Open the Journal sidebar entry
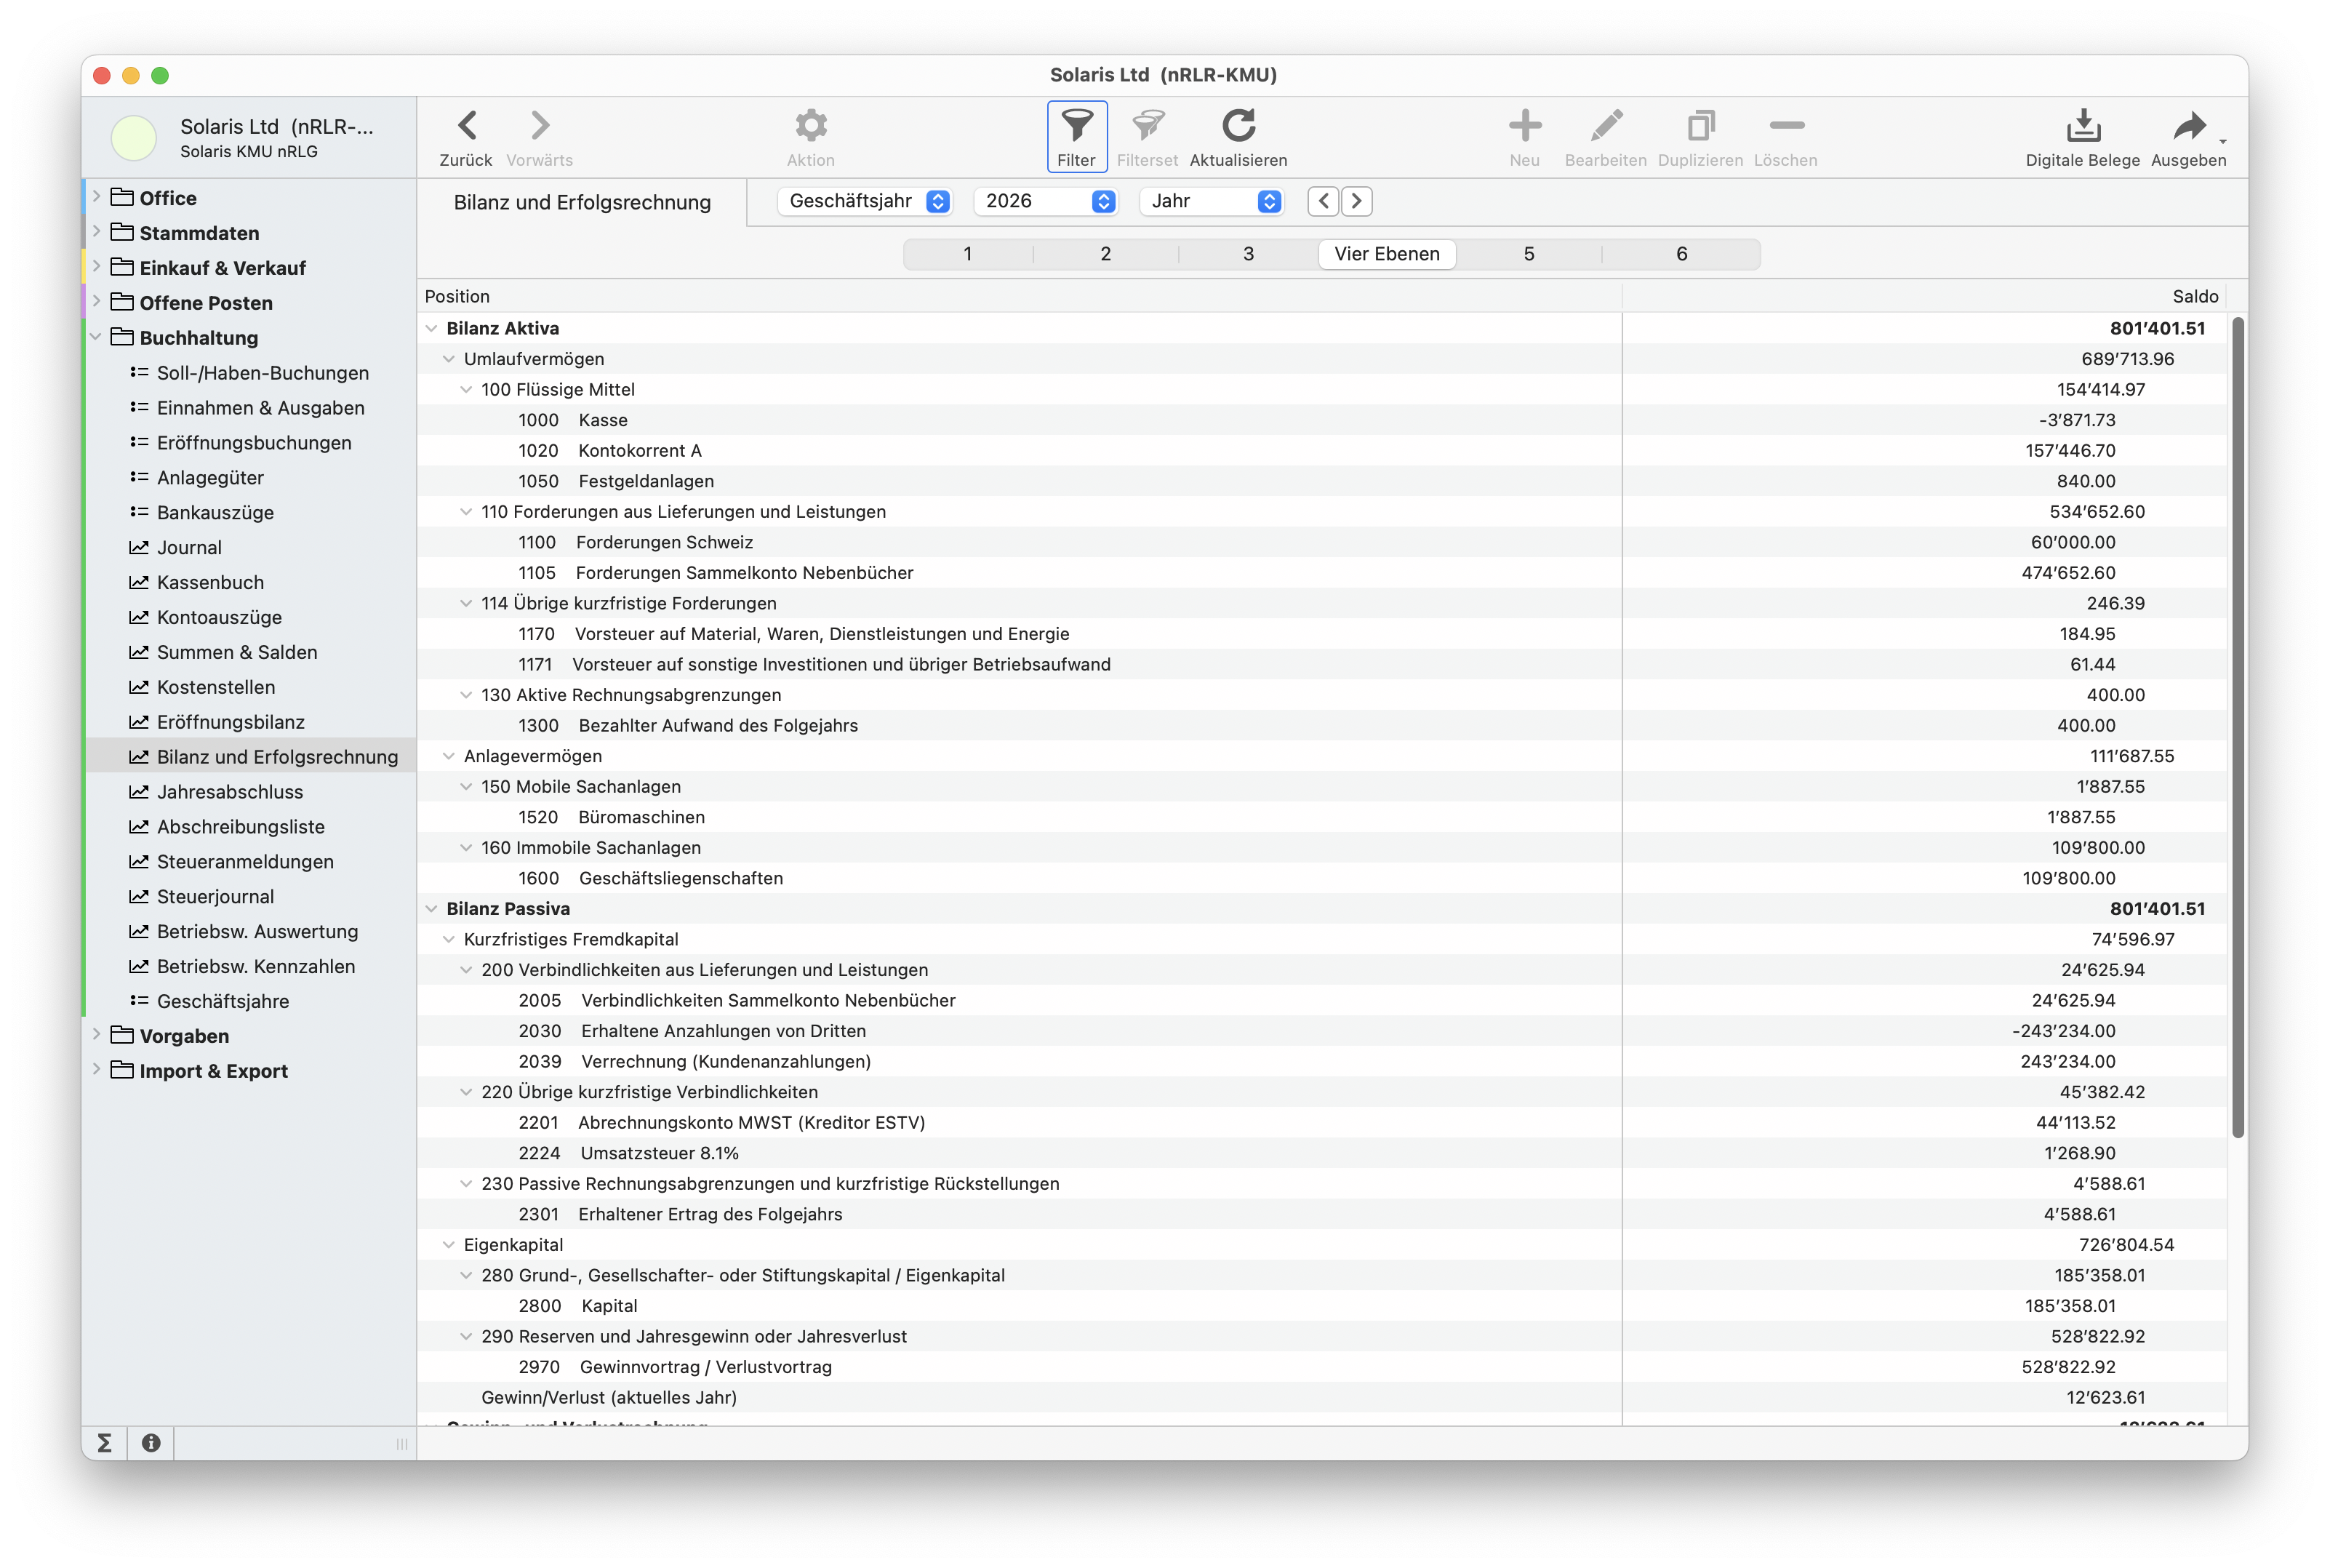Viewport: 2330px width, 1568px height. coord(189,547)
